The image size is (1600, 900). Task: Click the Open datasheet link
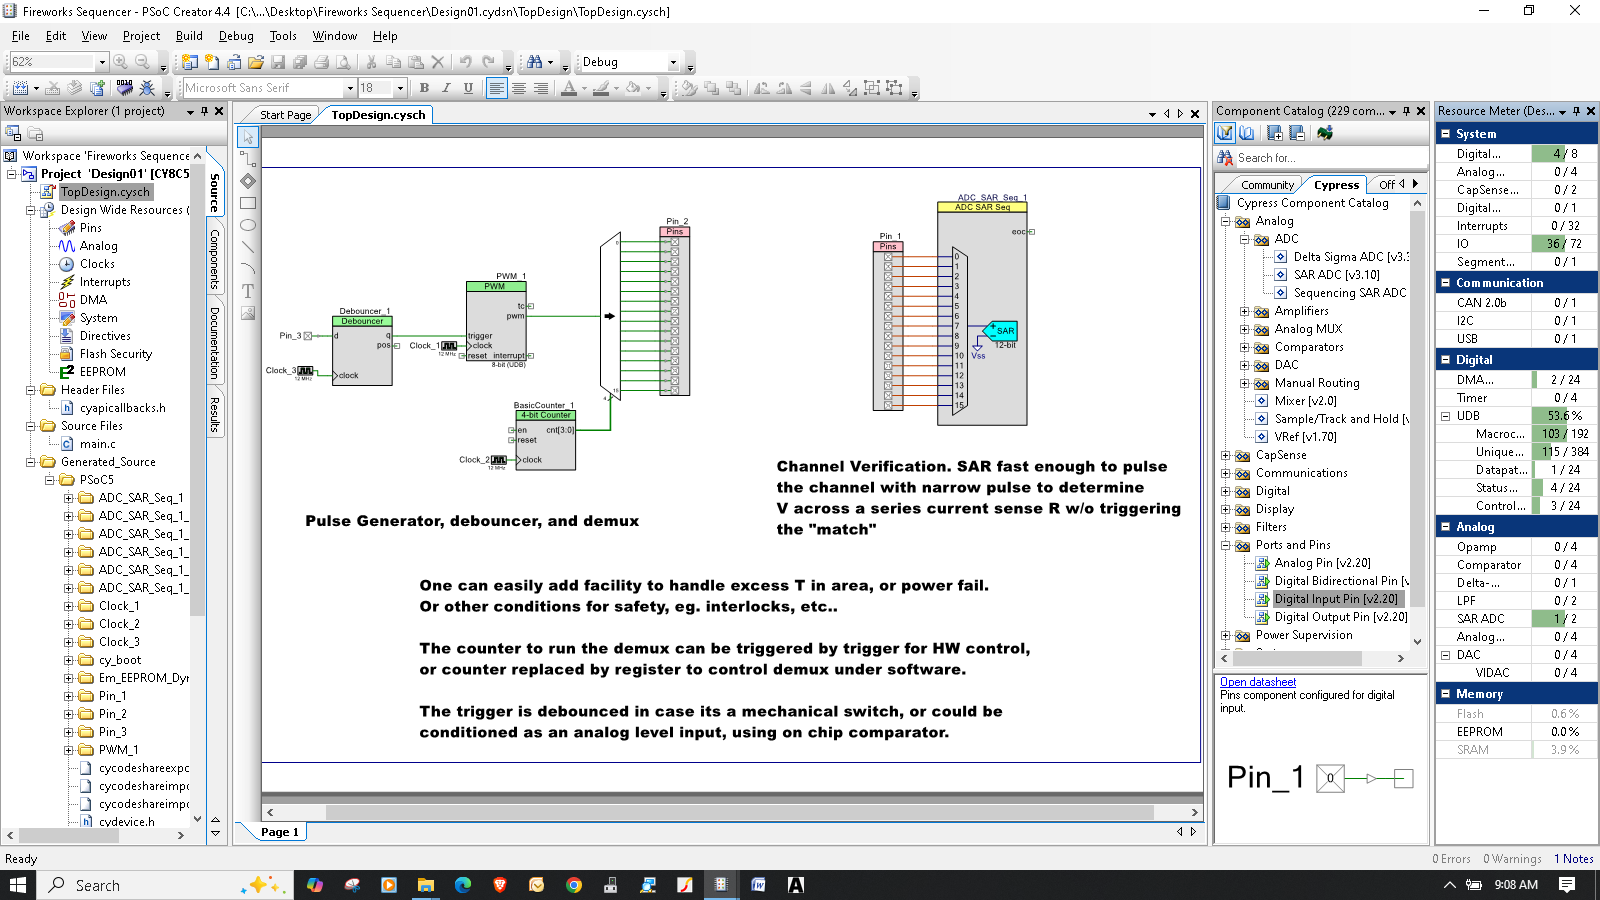click(x=1258, y=682)
